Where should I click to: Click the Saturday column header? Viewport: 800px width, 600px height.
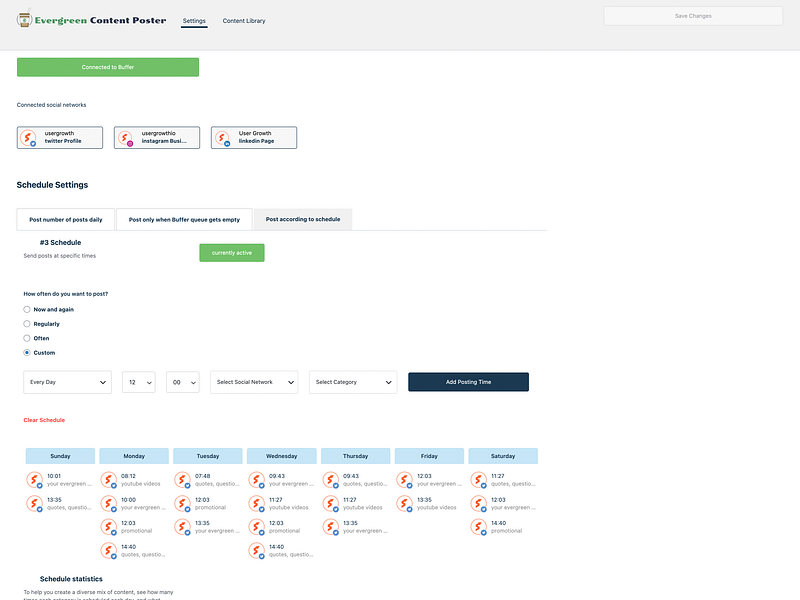point(503,456)
